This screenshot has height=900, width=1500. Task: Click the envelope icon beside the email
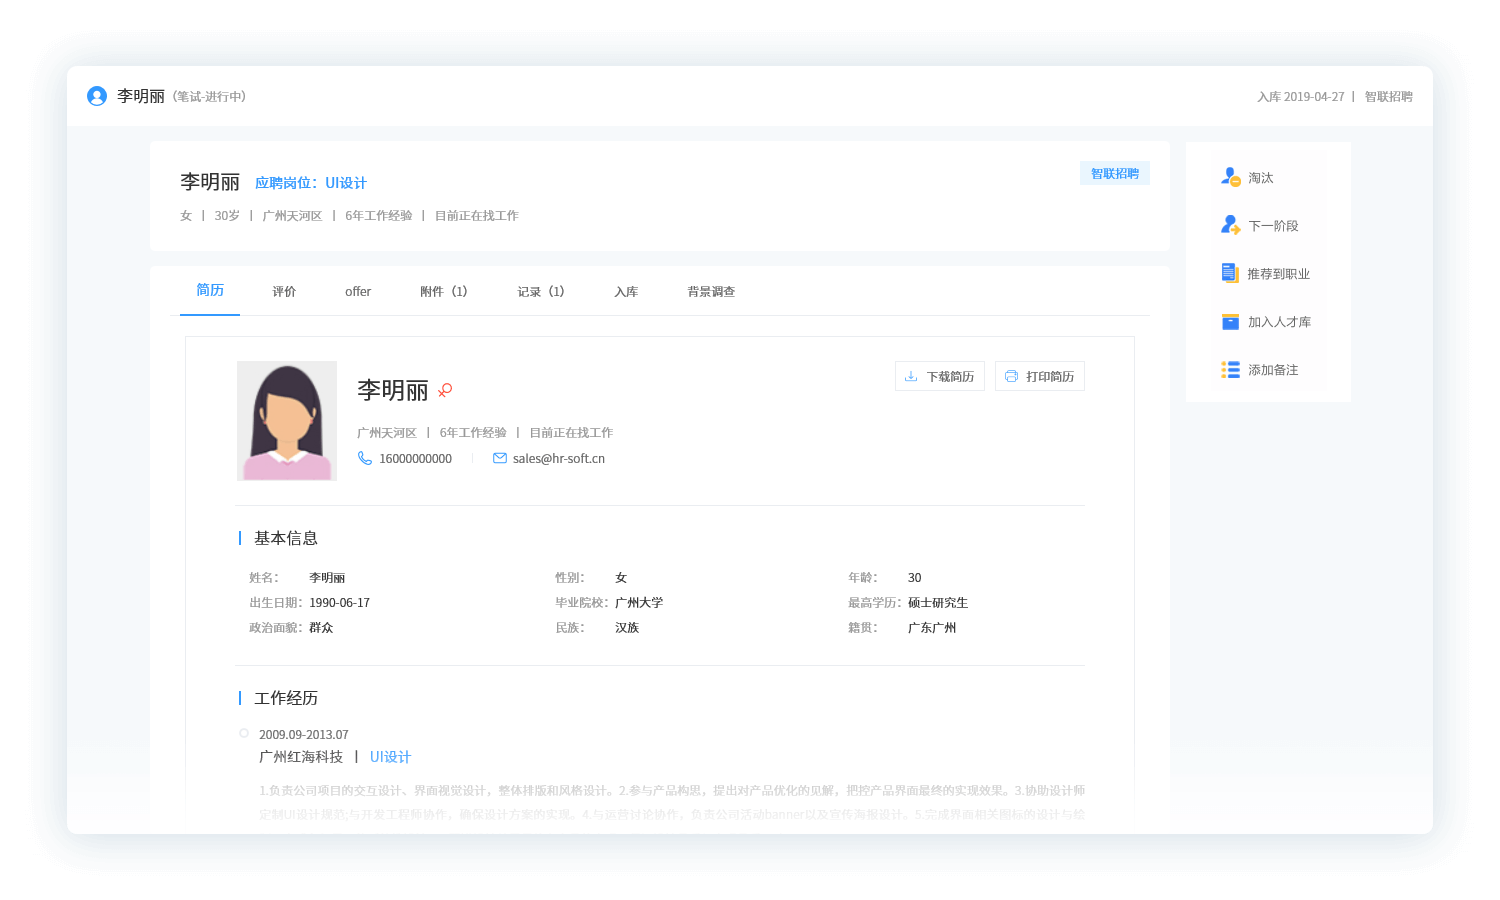point(500,458)
